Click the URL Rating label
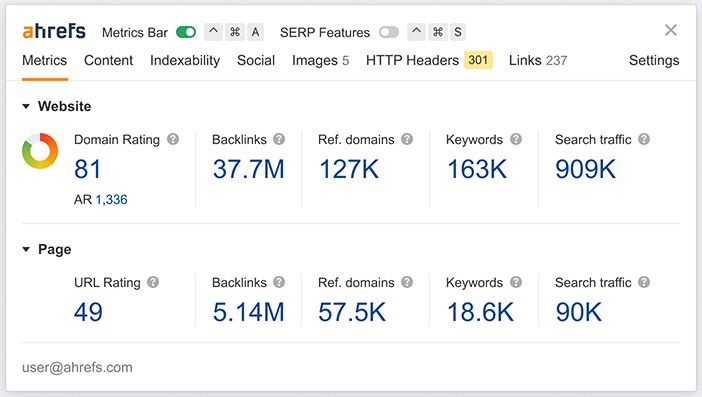 [x=107, y=283]
